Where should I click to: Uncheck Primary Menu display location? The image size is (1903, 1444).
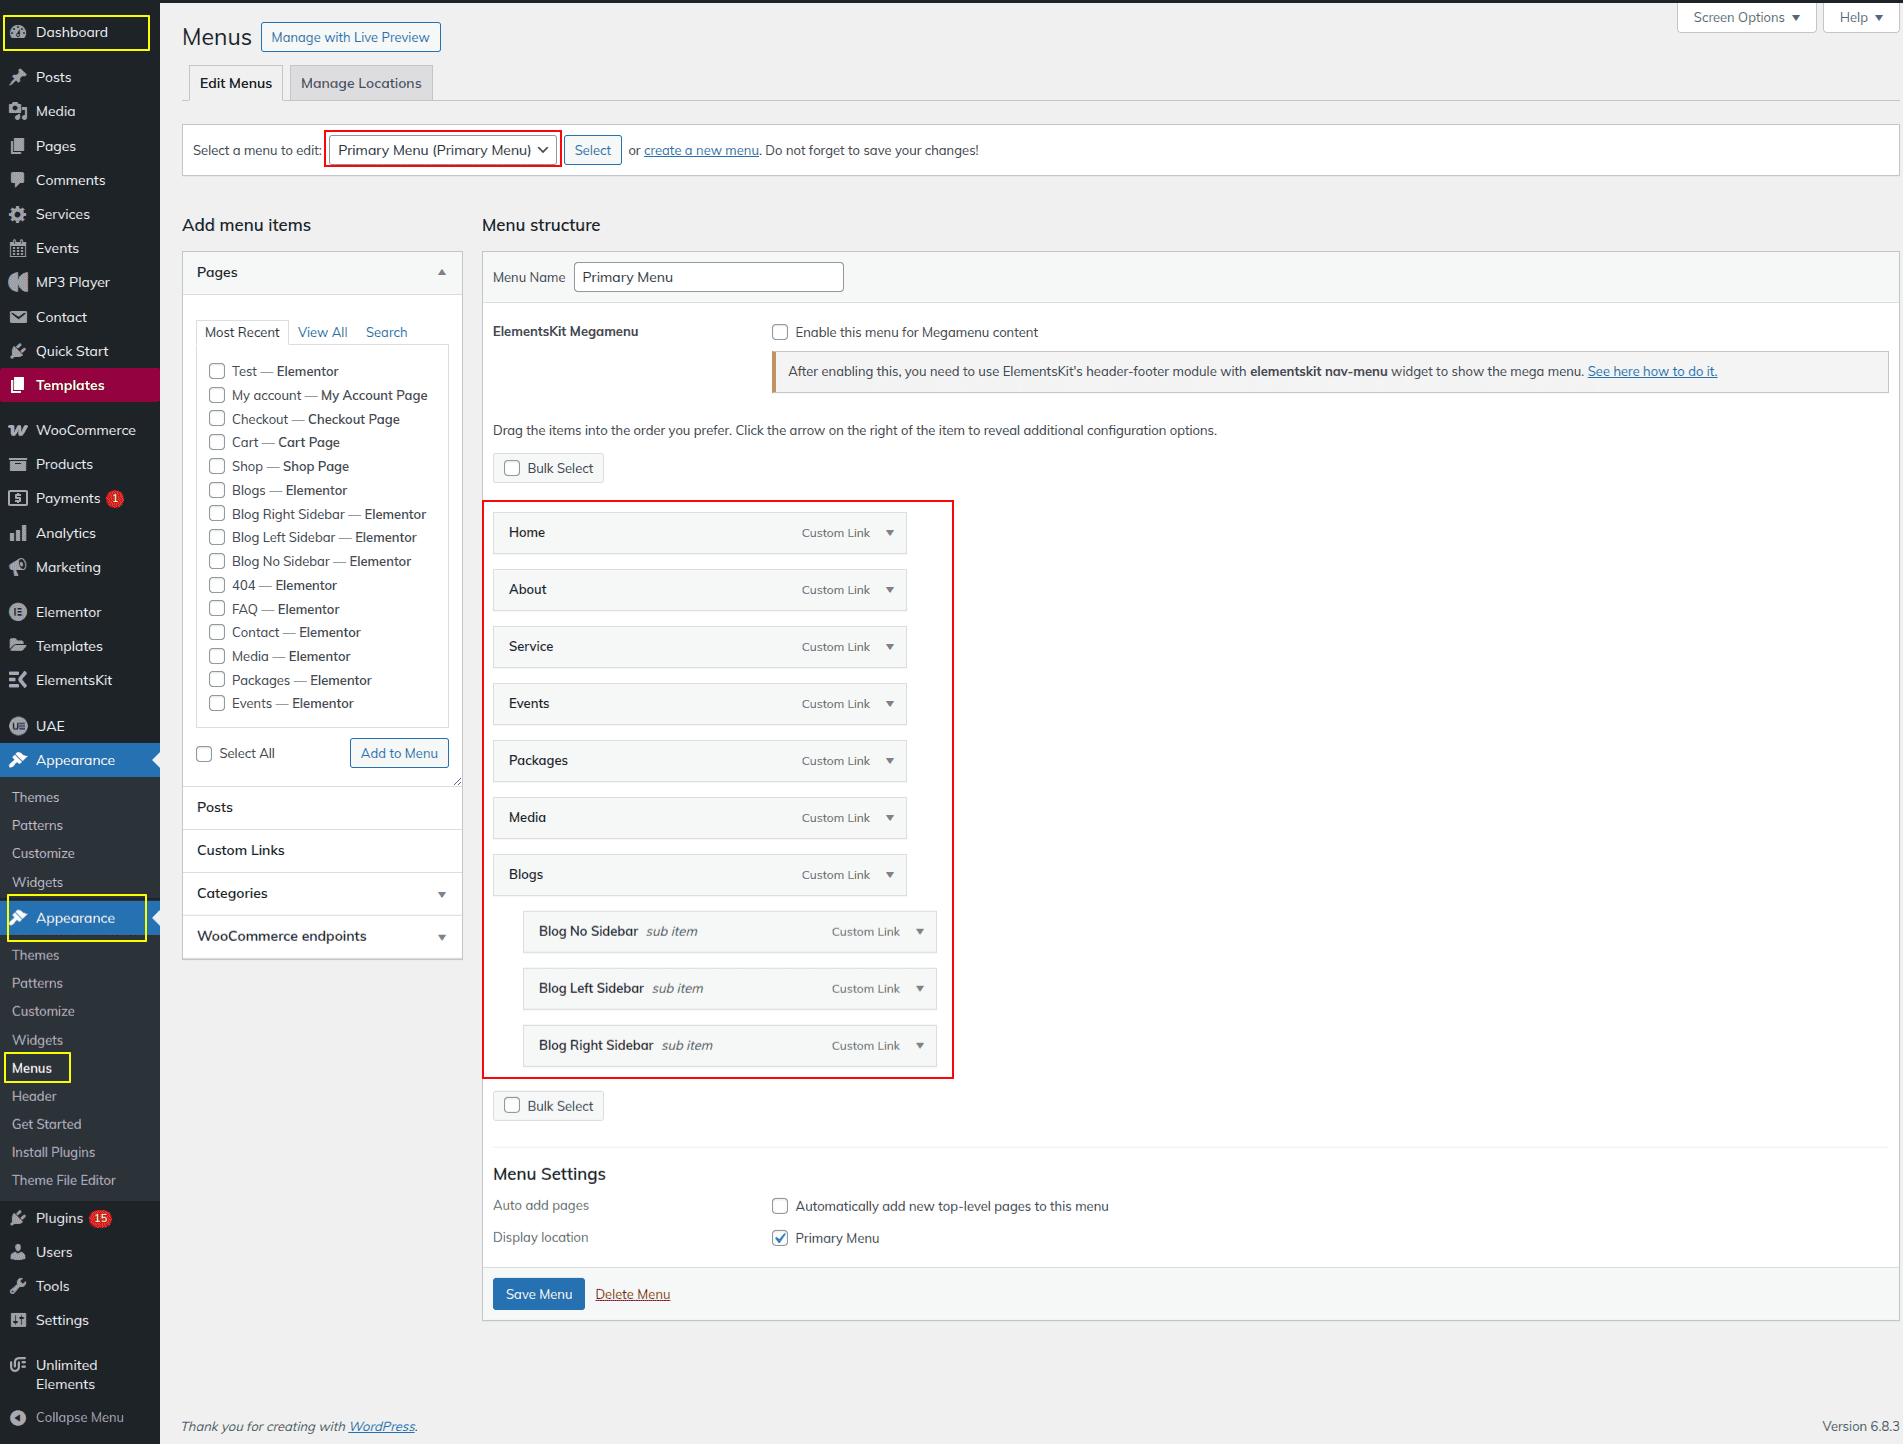[780, 1238]
